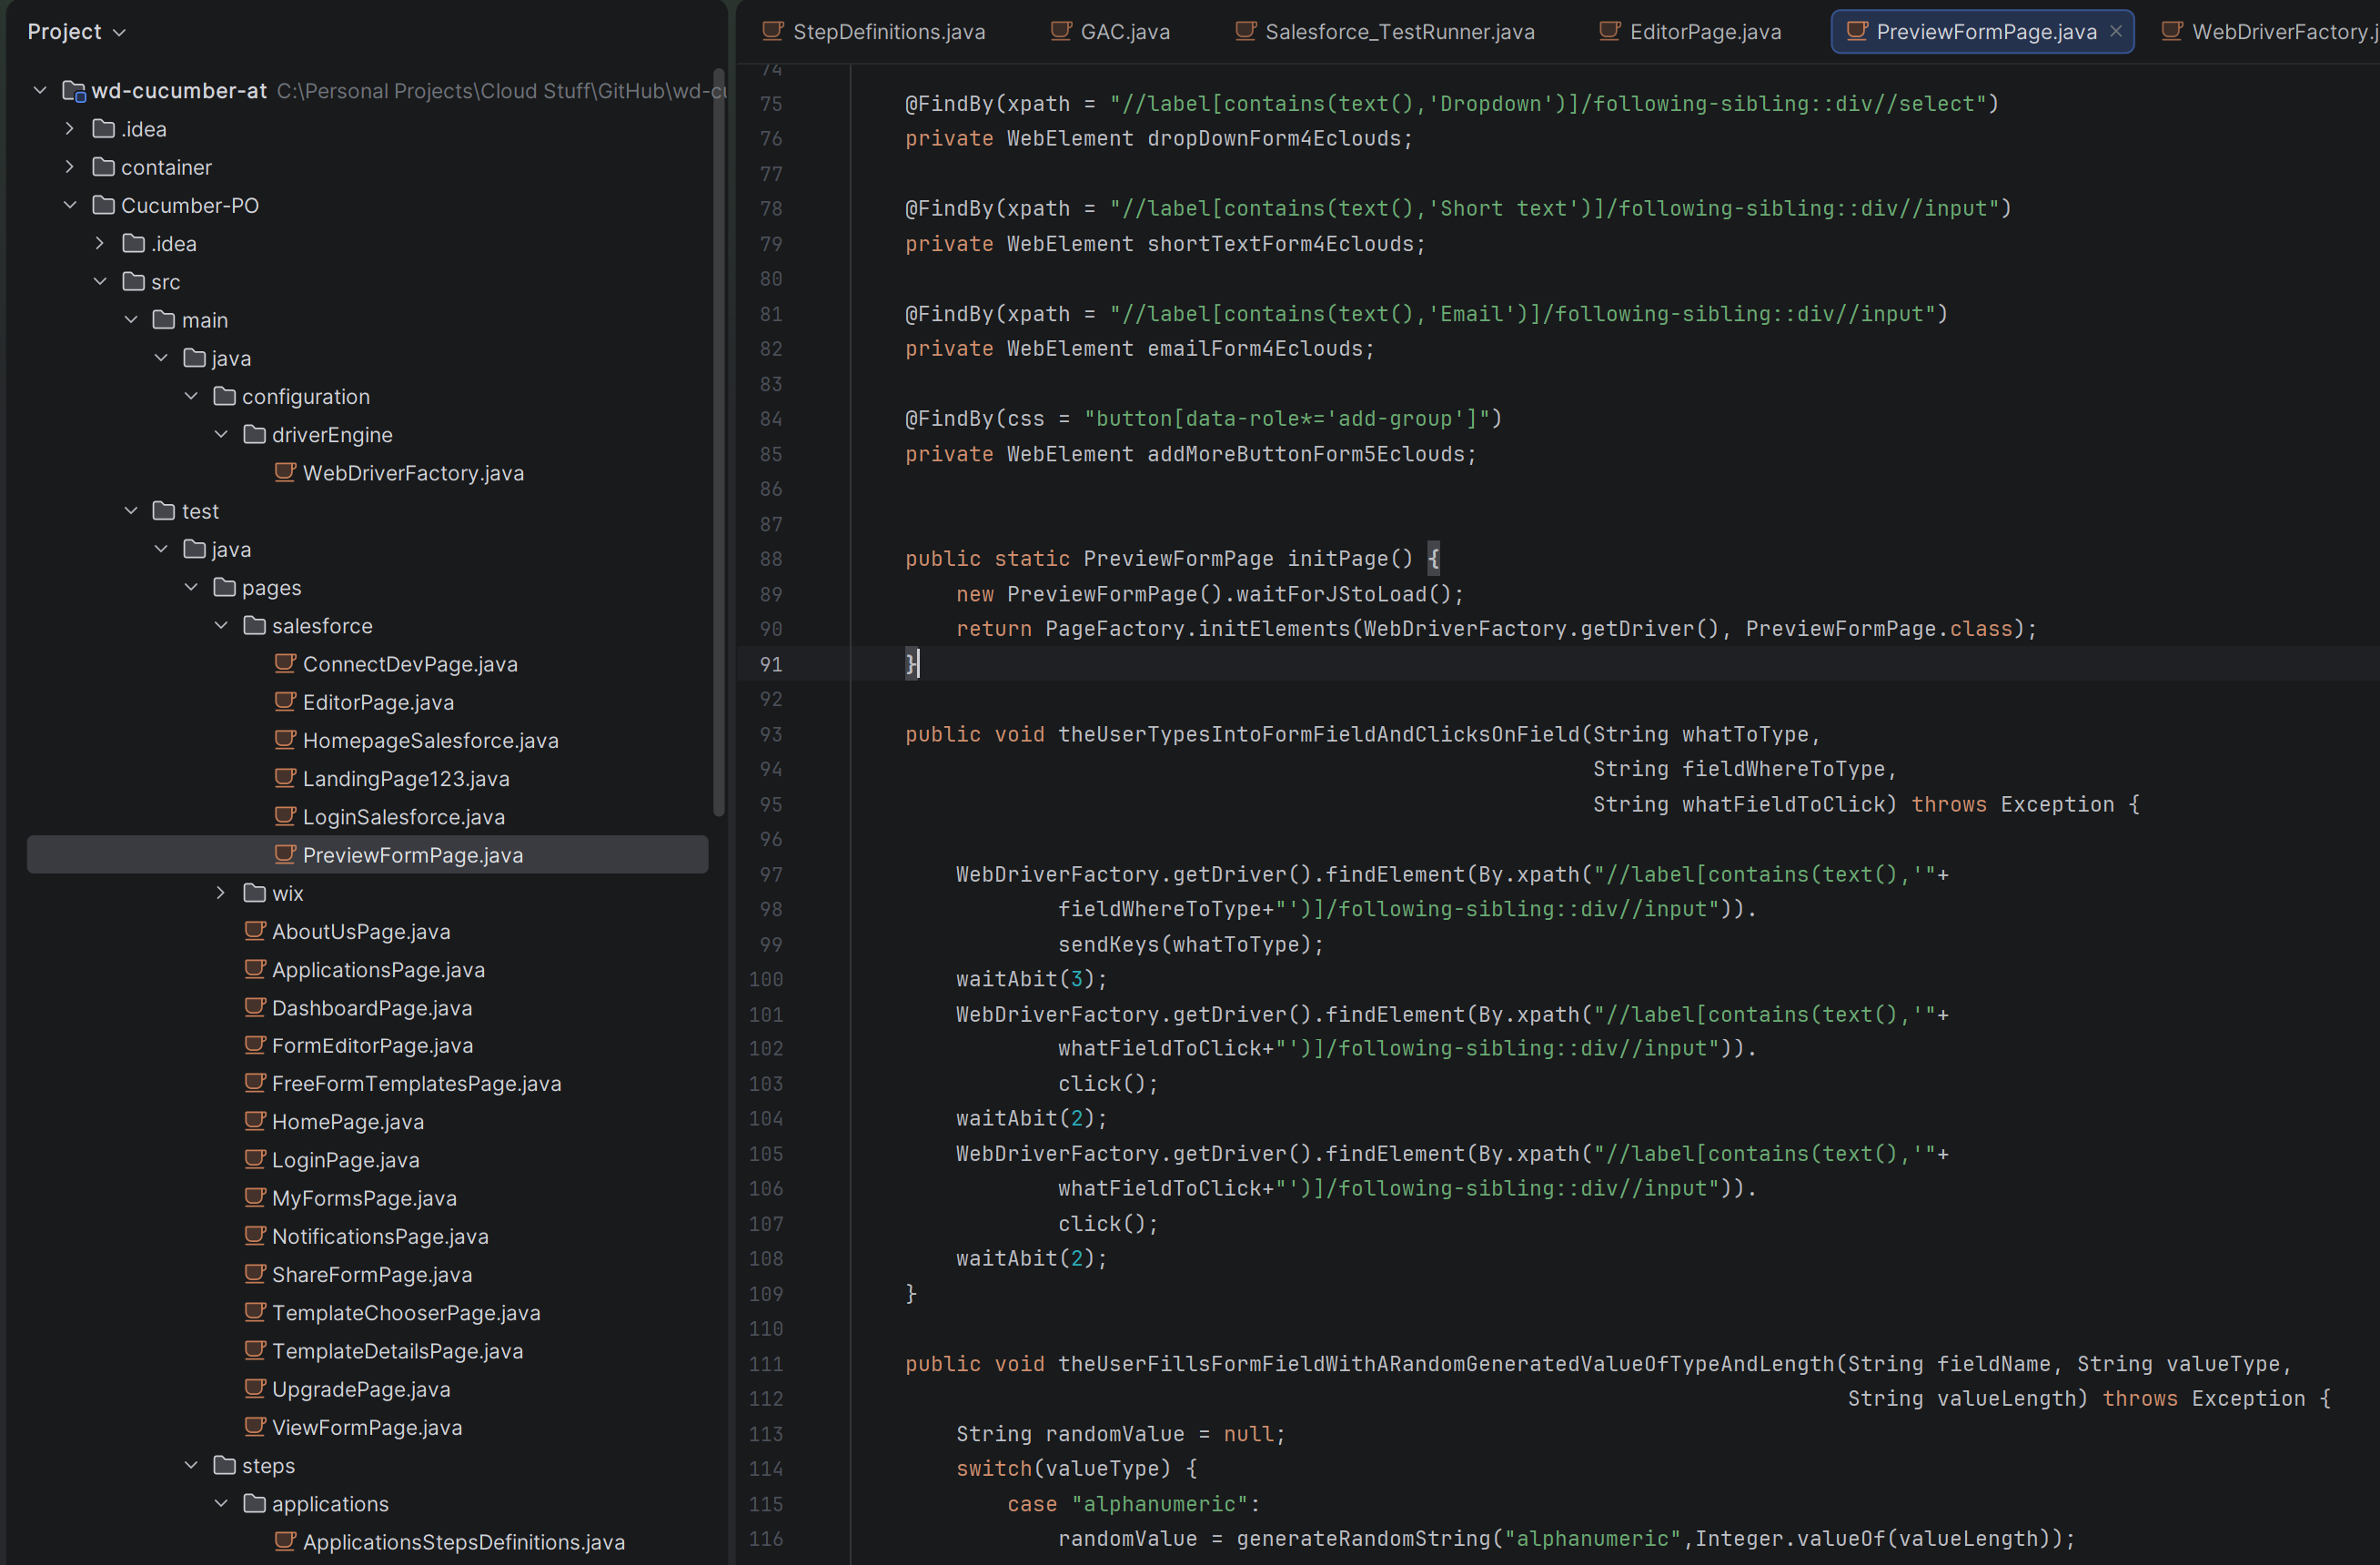Collapse the salesforce folder

(x=221, y=625)
